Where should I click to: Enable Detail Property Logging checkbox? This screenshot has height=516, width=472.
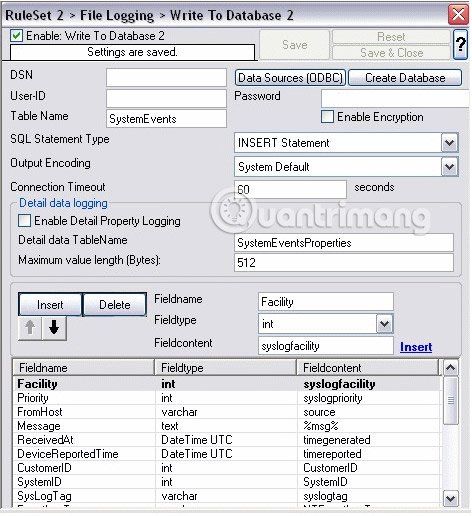coord(24,221)
